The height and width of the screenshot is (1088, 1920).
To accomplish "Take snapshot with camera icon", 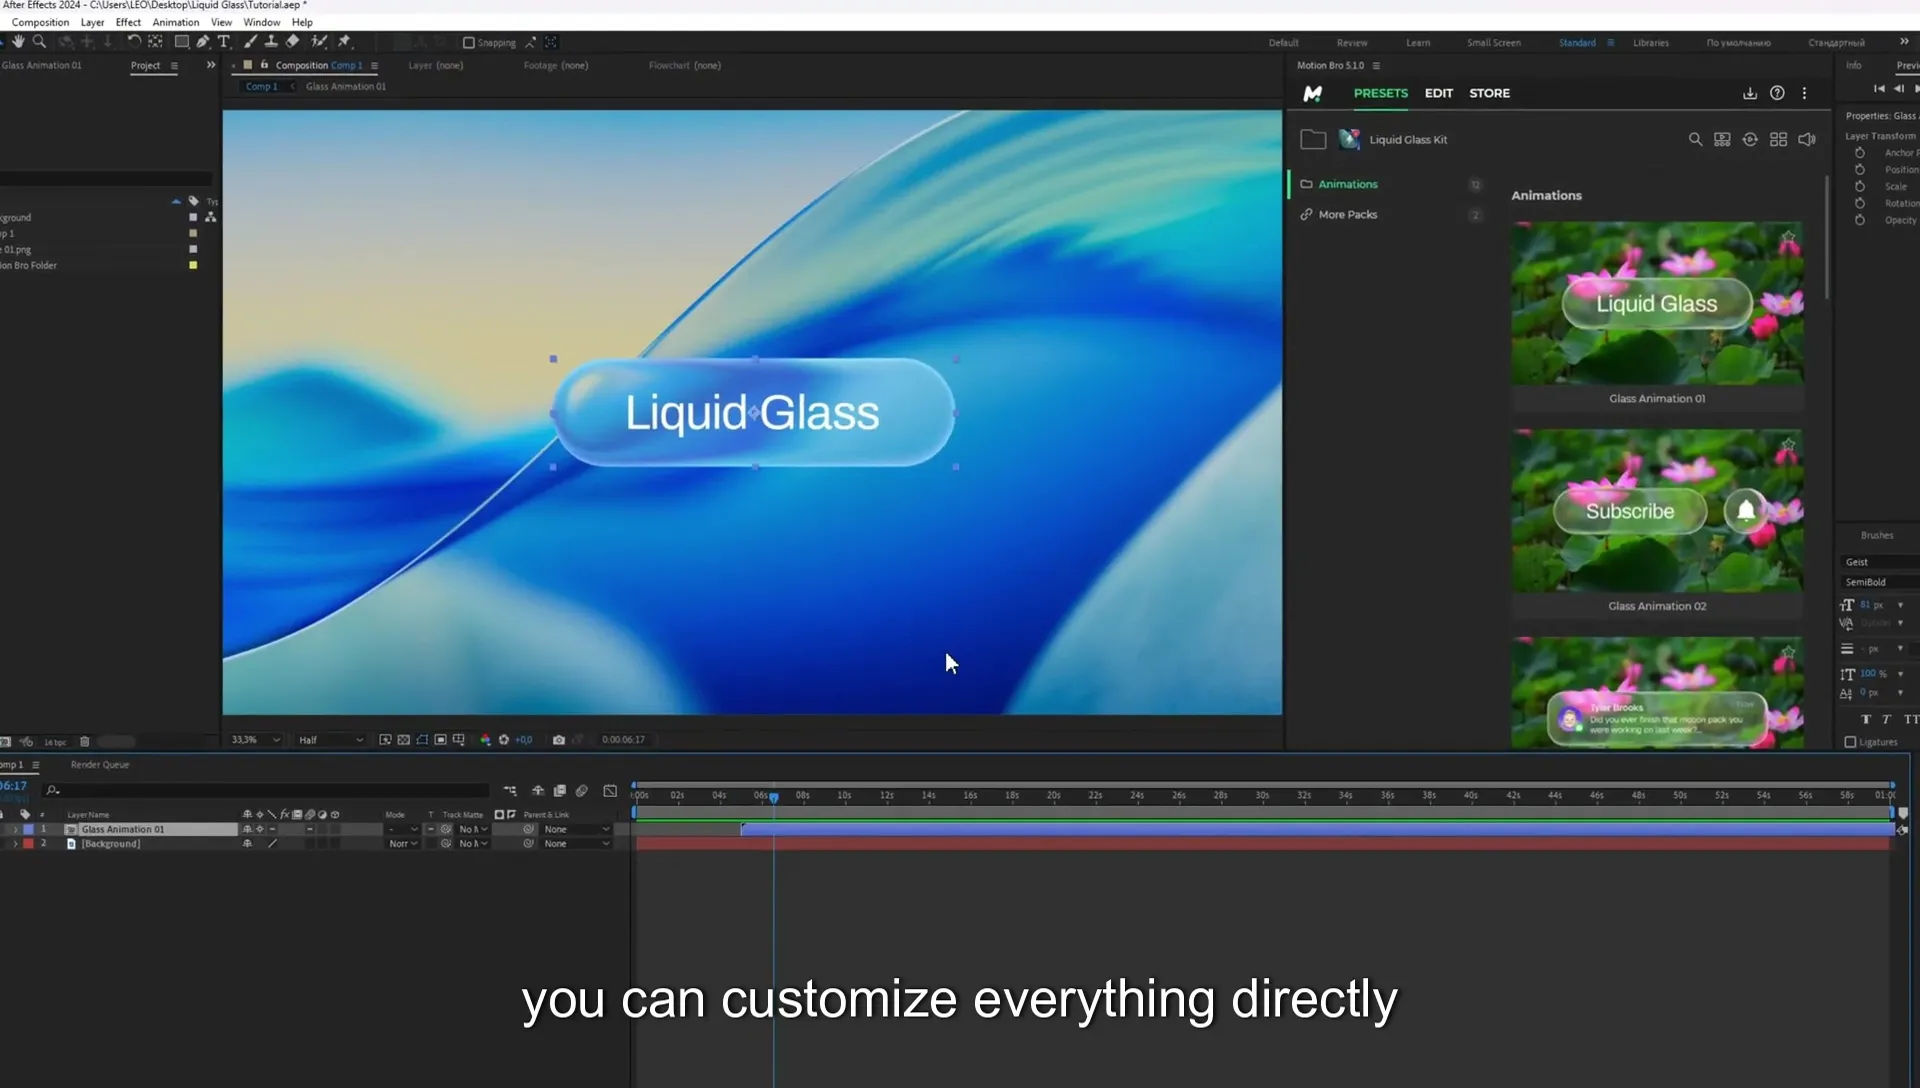I will [x=559, y=740].
